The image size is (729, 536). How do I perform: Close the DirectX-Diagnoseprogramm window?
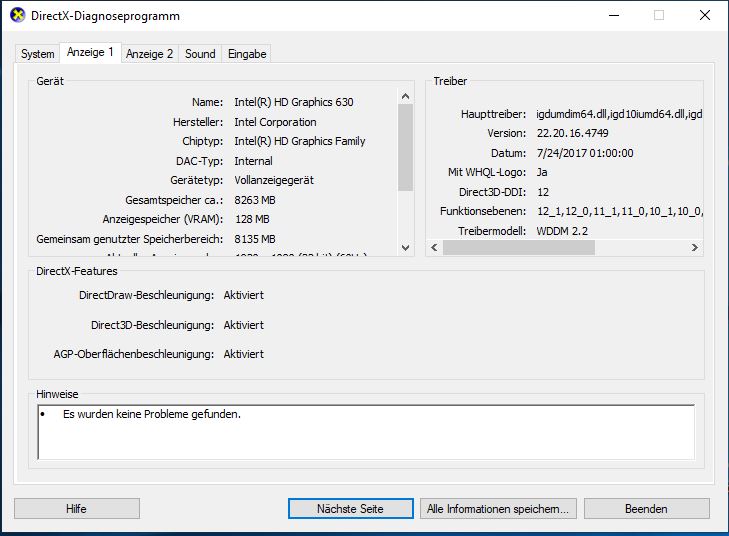tap(704, 15)
